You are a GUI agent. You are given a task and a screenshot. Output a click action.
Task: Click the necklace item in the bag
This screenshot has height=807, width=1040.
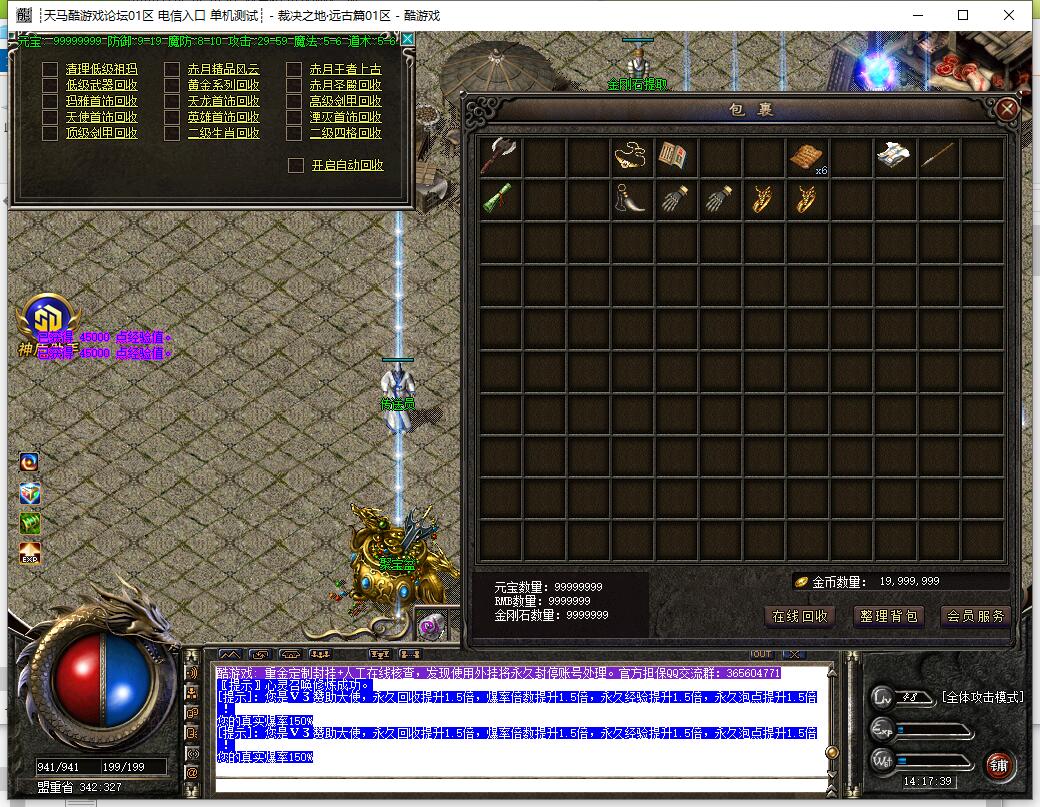click(x=632, y=157)
